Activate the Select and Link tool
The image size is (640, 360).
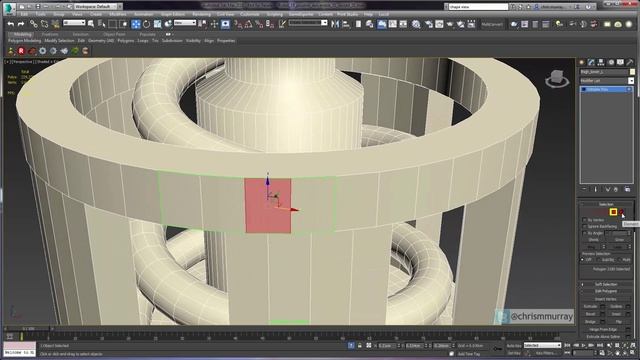click(33, 24)
